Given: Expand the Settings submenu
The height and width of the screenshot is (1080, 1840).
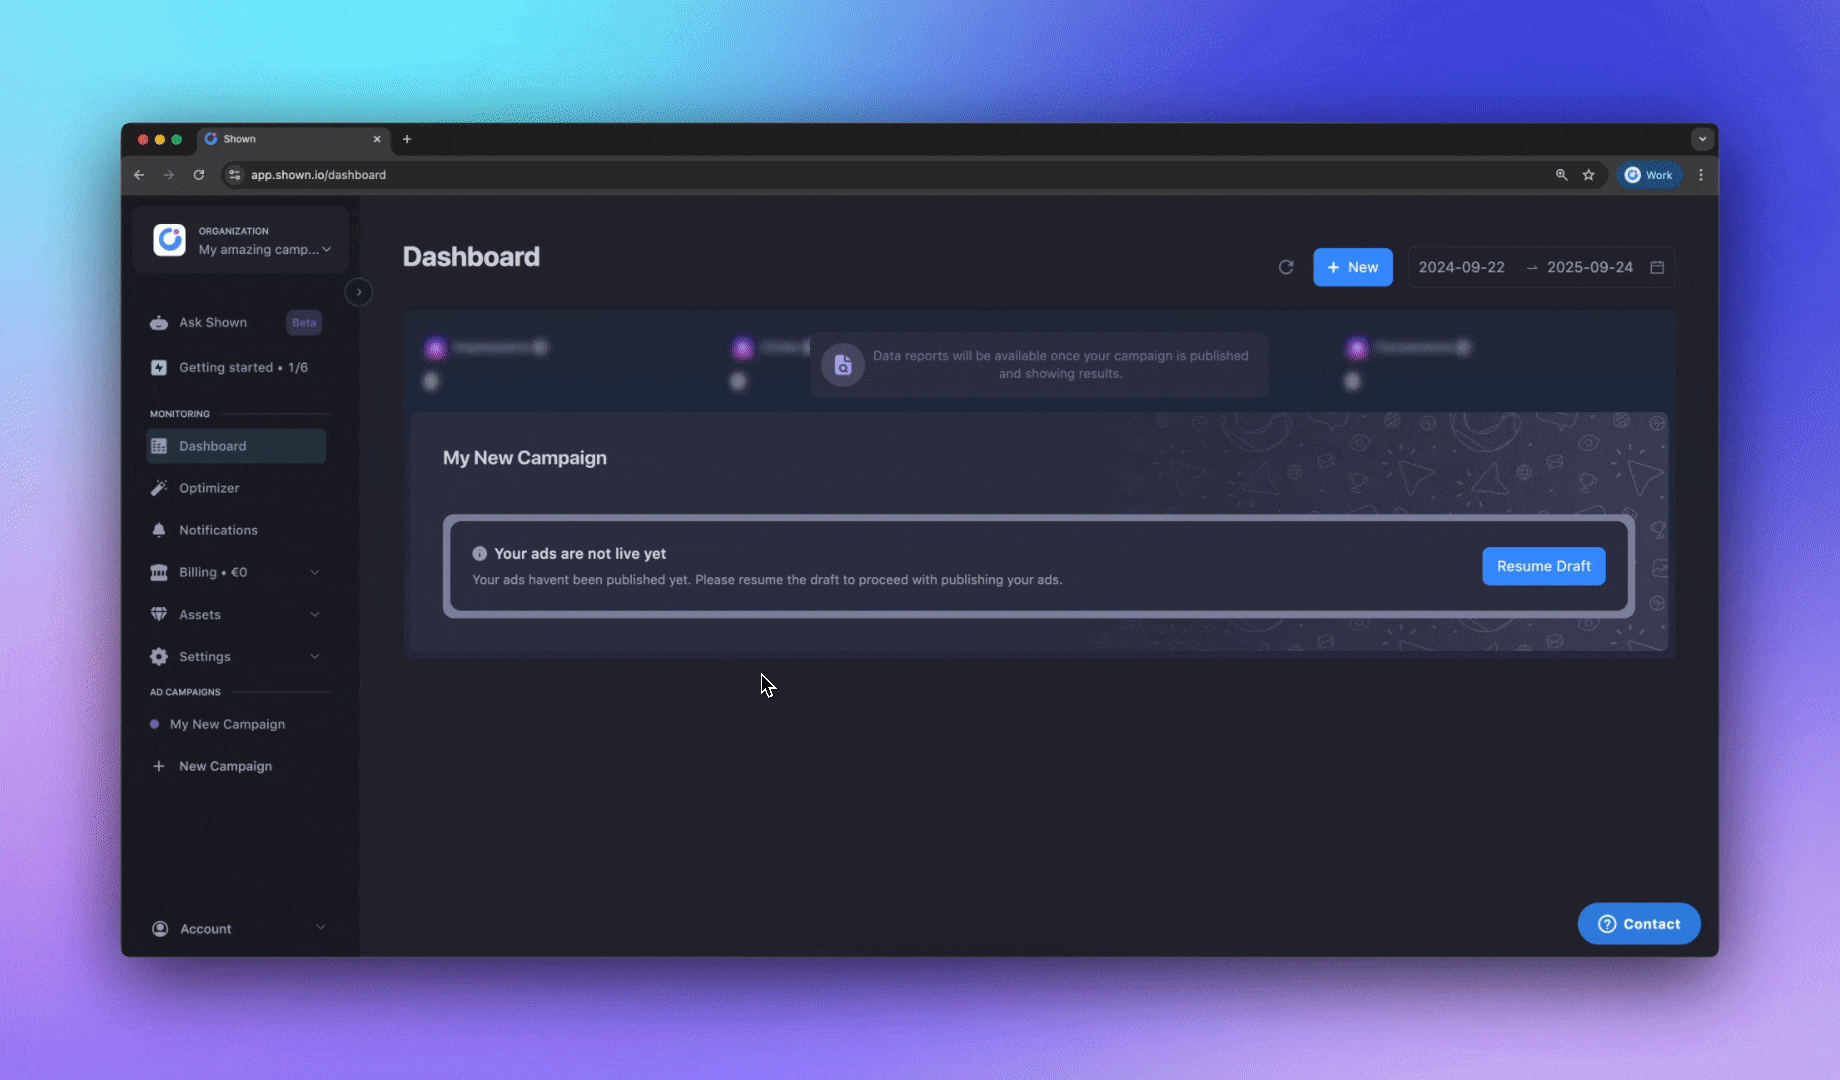Looking at the screenshot, I should coord(315,656).
